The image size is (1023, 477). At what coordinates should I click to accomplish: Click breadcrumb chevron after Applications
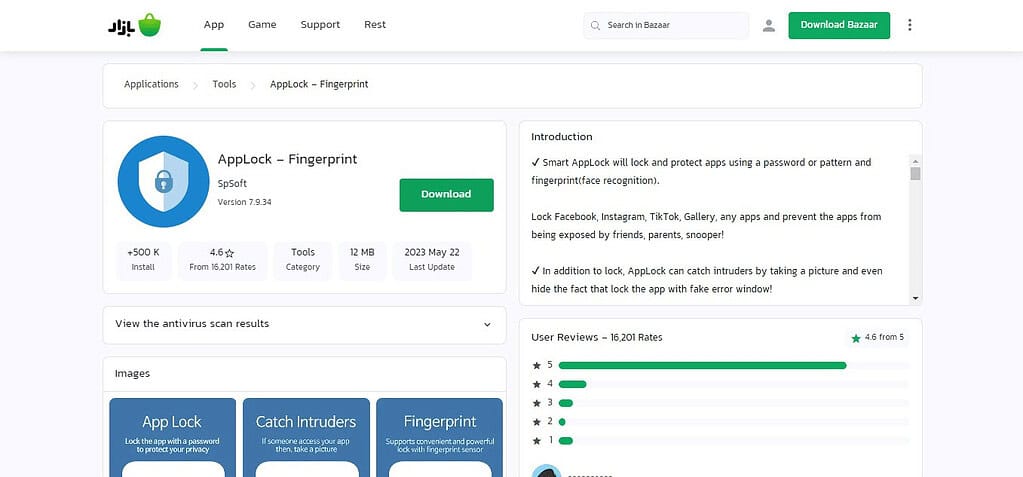click(x=195, y=85)
